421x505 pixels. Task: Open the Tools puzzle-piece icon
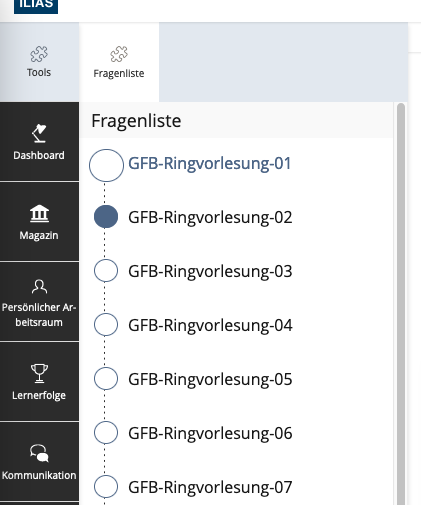(39, 54)
